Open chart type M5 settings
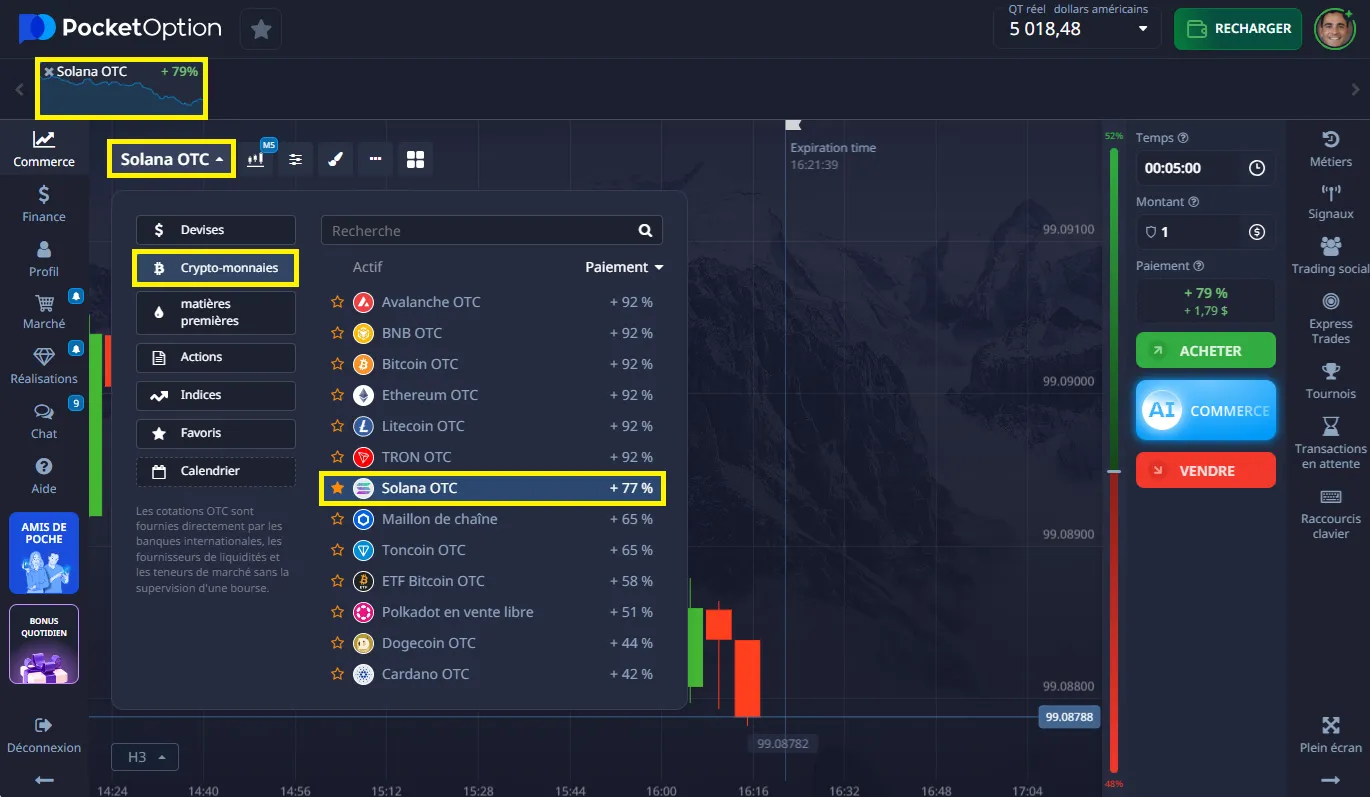The height and width of the screenshot is (797, 1370). (257, 159)
